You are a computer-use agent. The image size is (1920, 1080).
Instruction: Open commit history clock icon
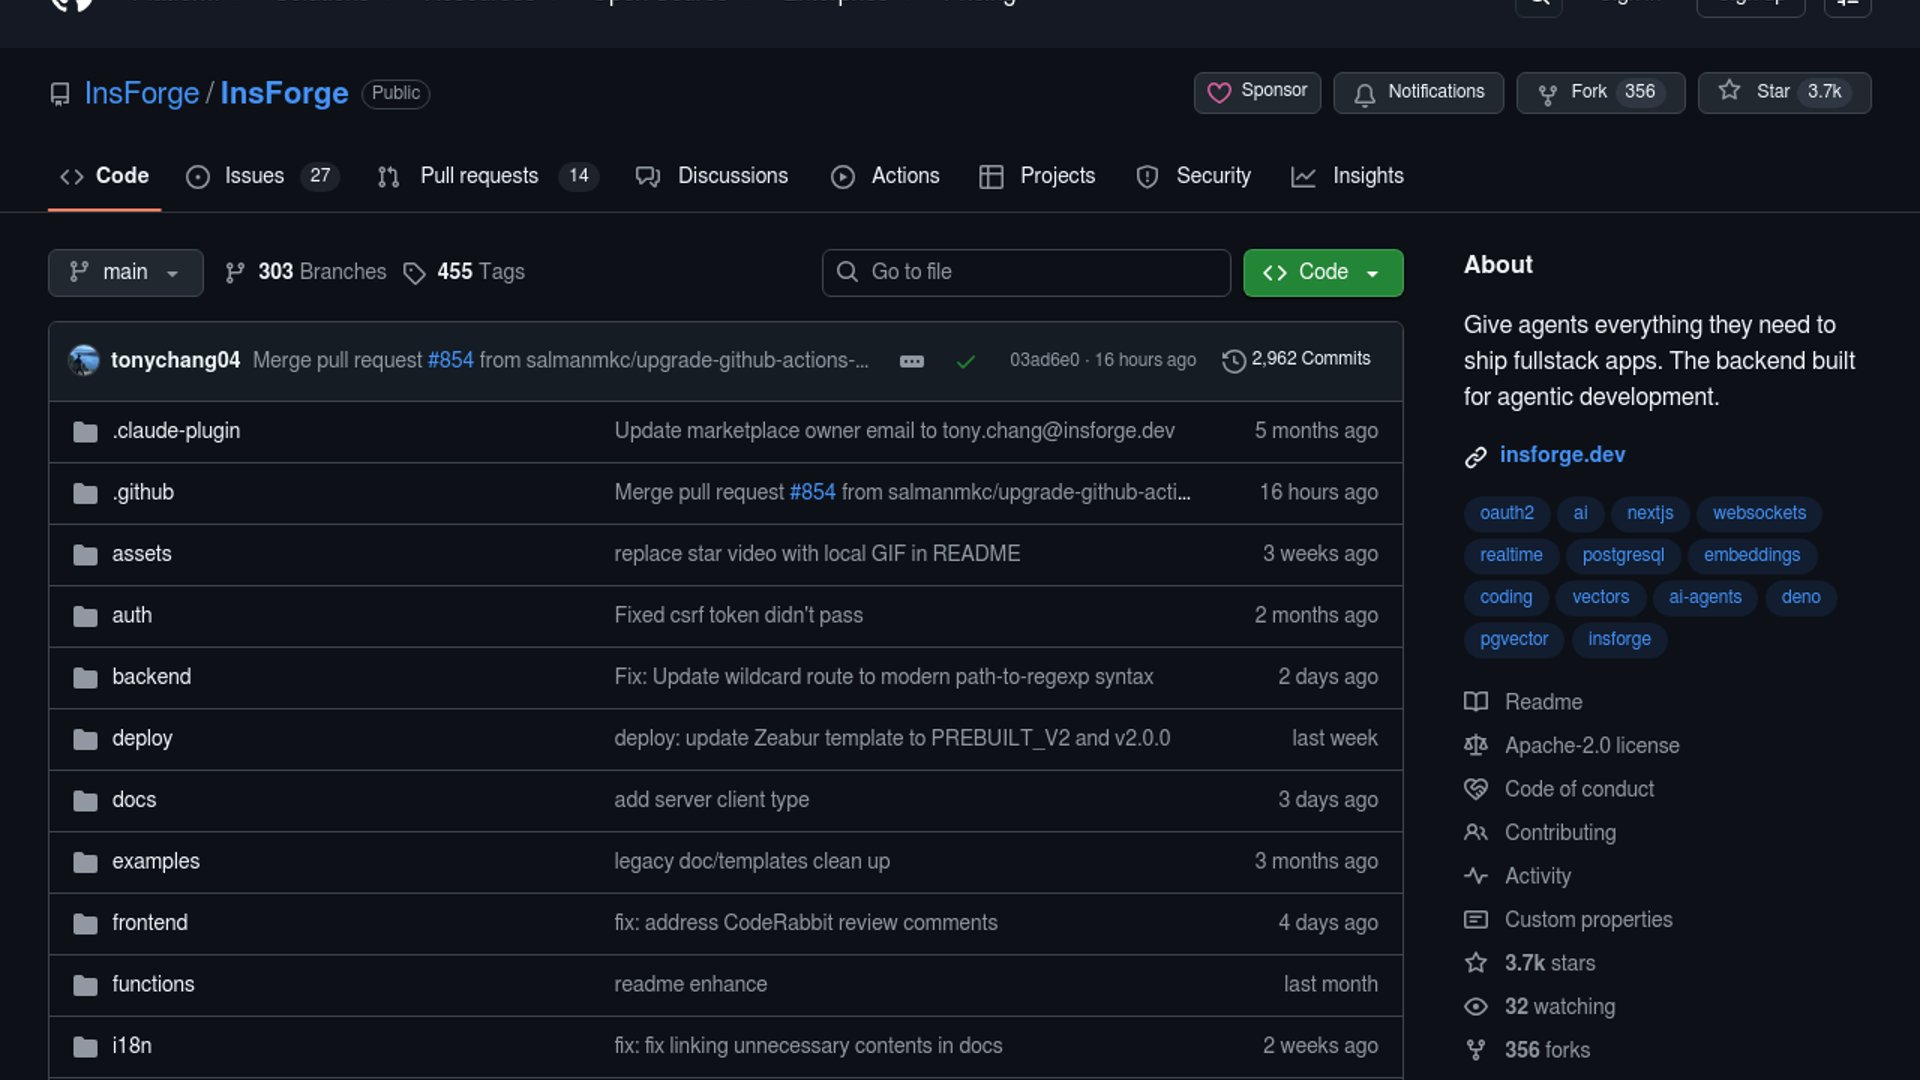point(1234,360)
